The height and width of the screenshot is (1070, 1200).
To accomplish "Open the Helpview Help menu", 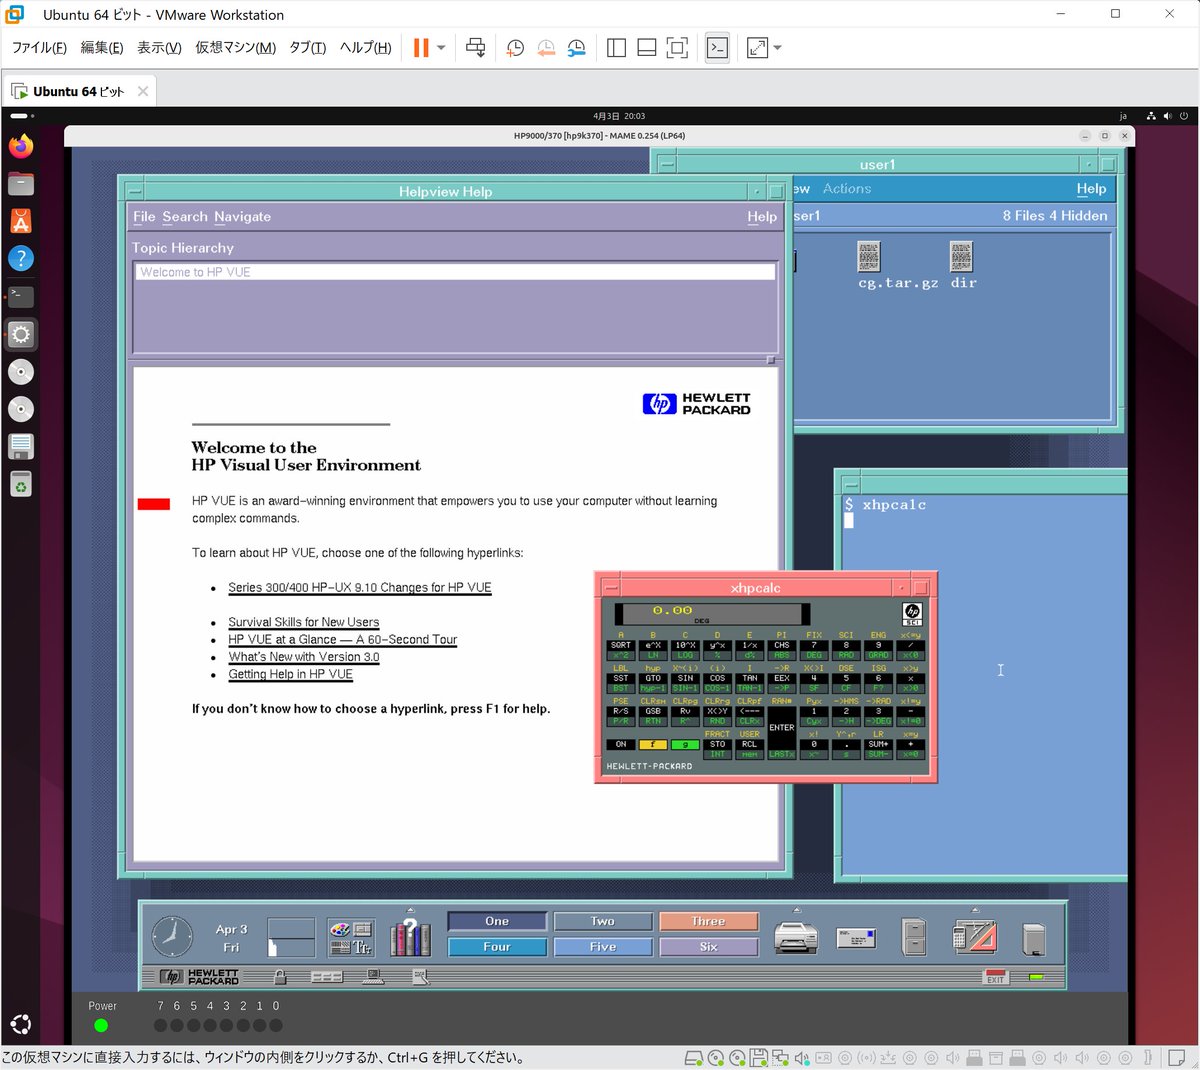I will pos(762,217).
